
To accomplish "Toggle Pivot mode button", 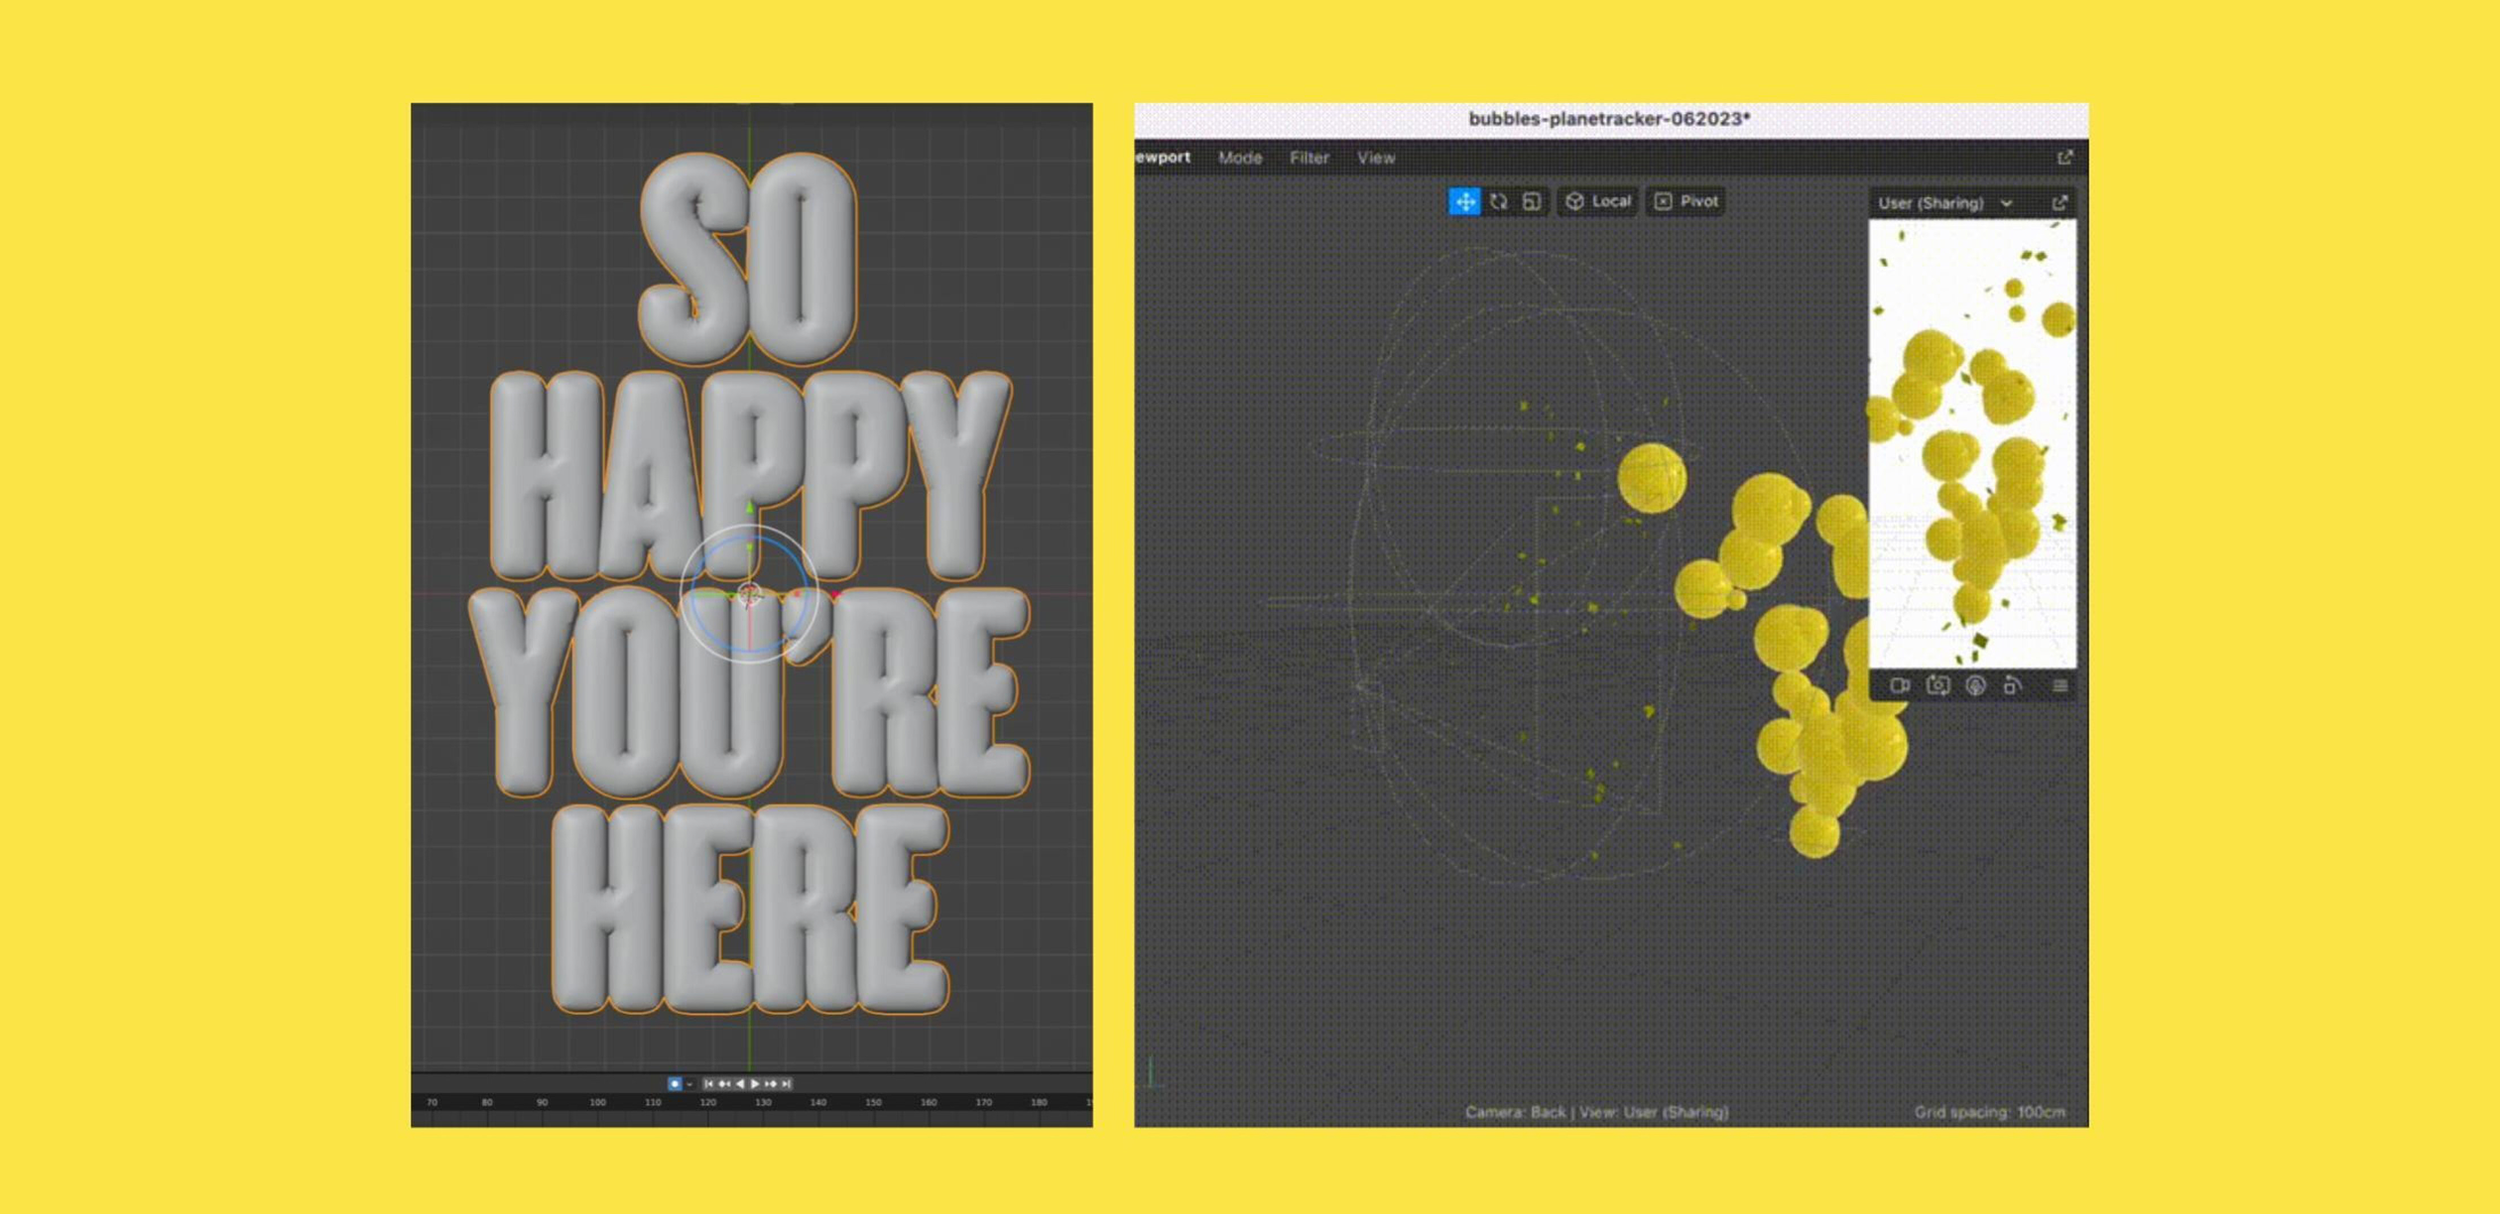I will (1686, 202).
